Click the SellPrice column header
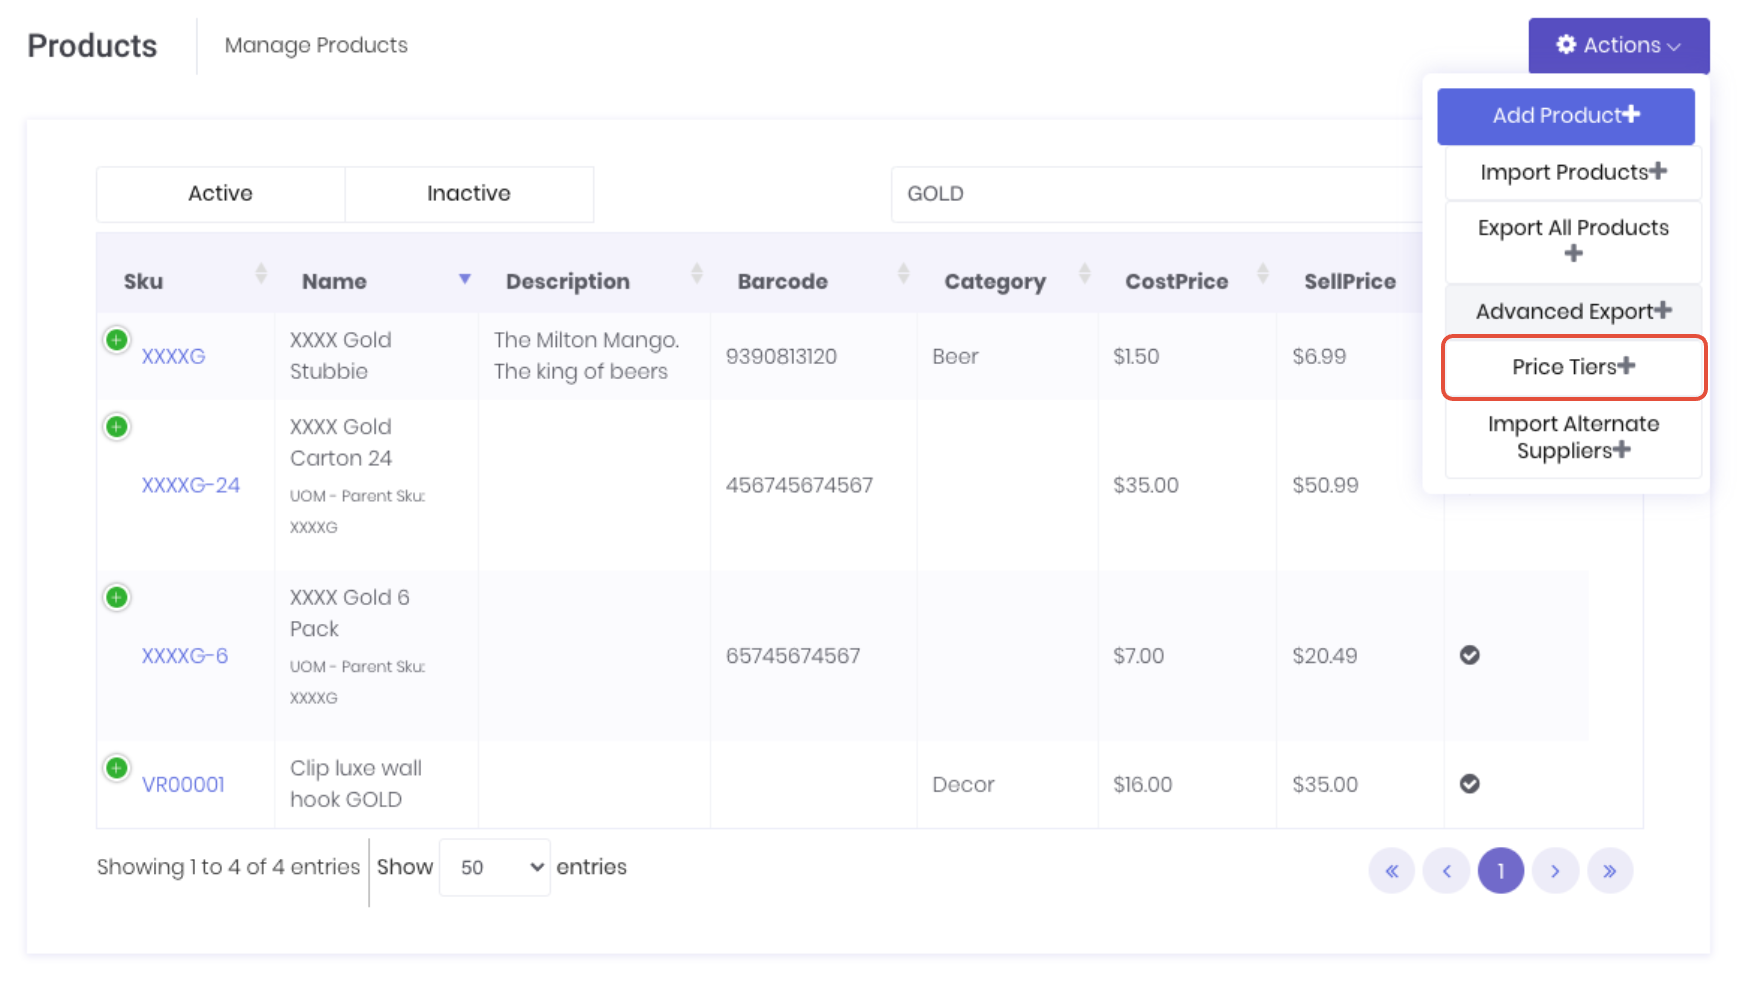 coord(1350,273)
